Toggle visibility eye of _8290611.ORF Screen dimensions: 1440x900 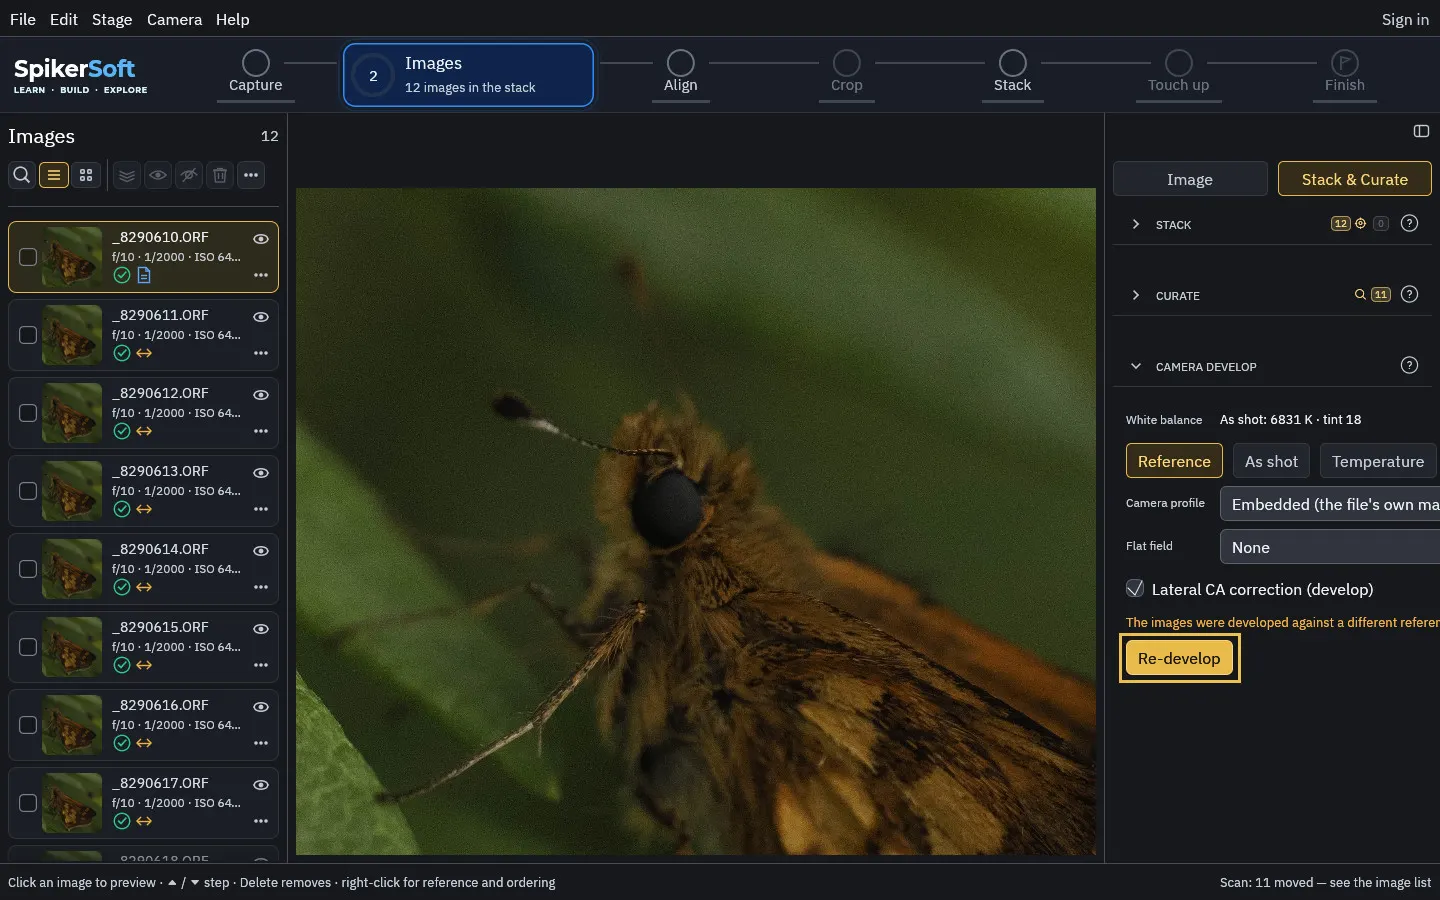coord(261,317)
